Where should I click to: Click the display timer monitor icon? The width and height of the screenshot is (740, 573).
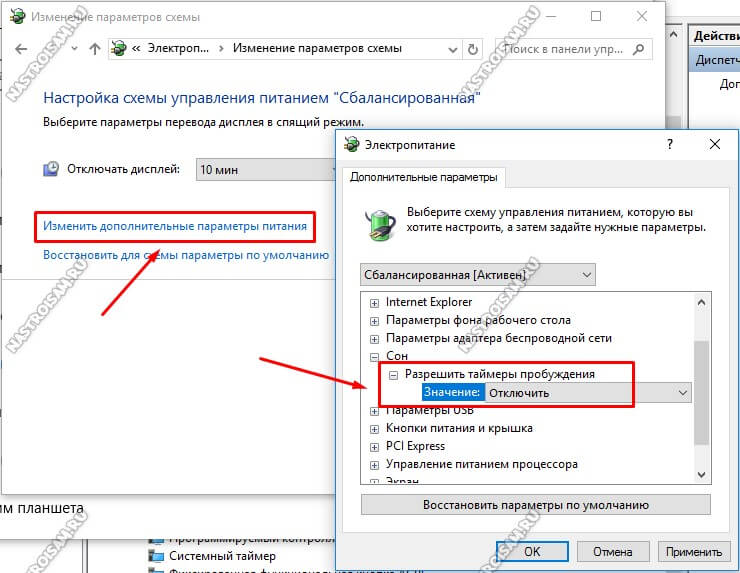pos(51,169)
